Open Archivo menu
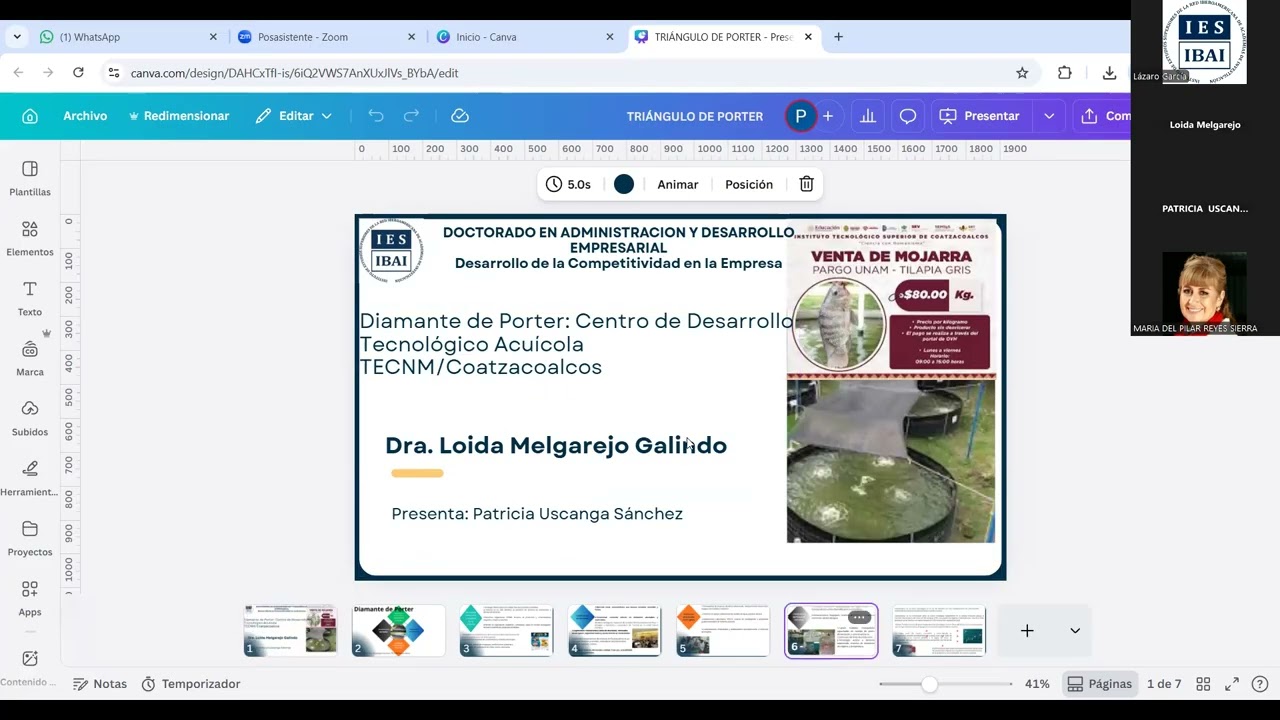1280x720 pixels. coord(85,116)
